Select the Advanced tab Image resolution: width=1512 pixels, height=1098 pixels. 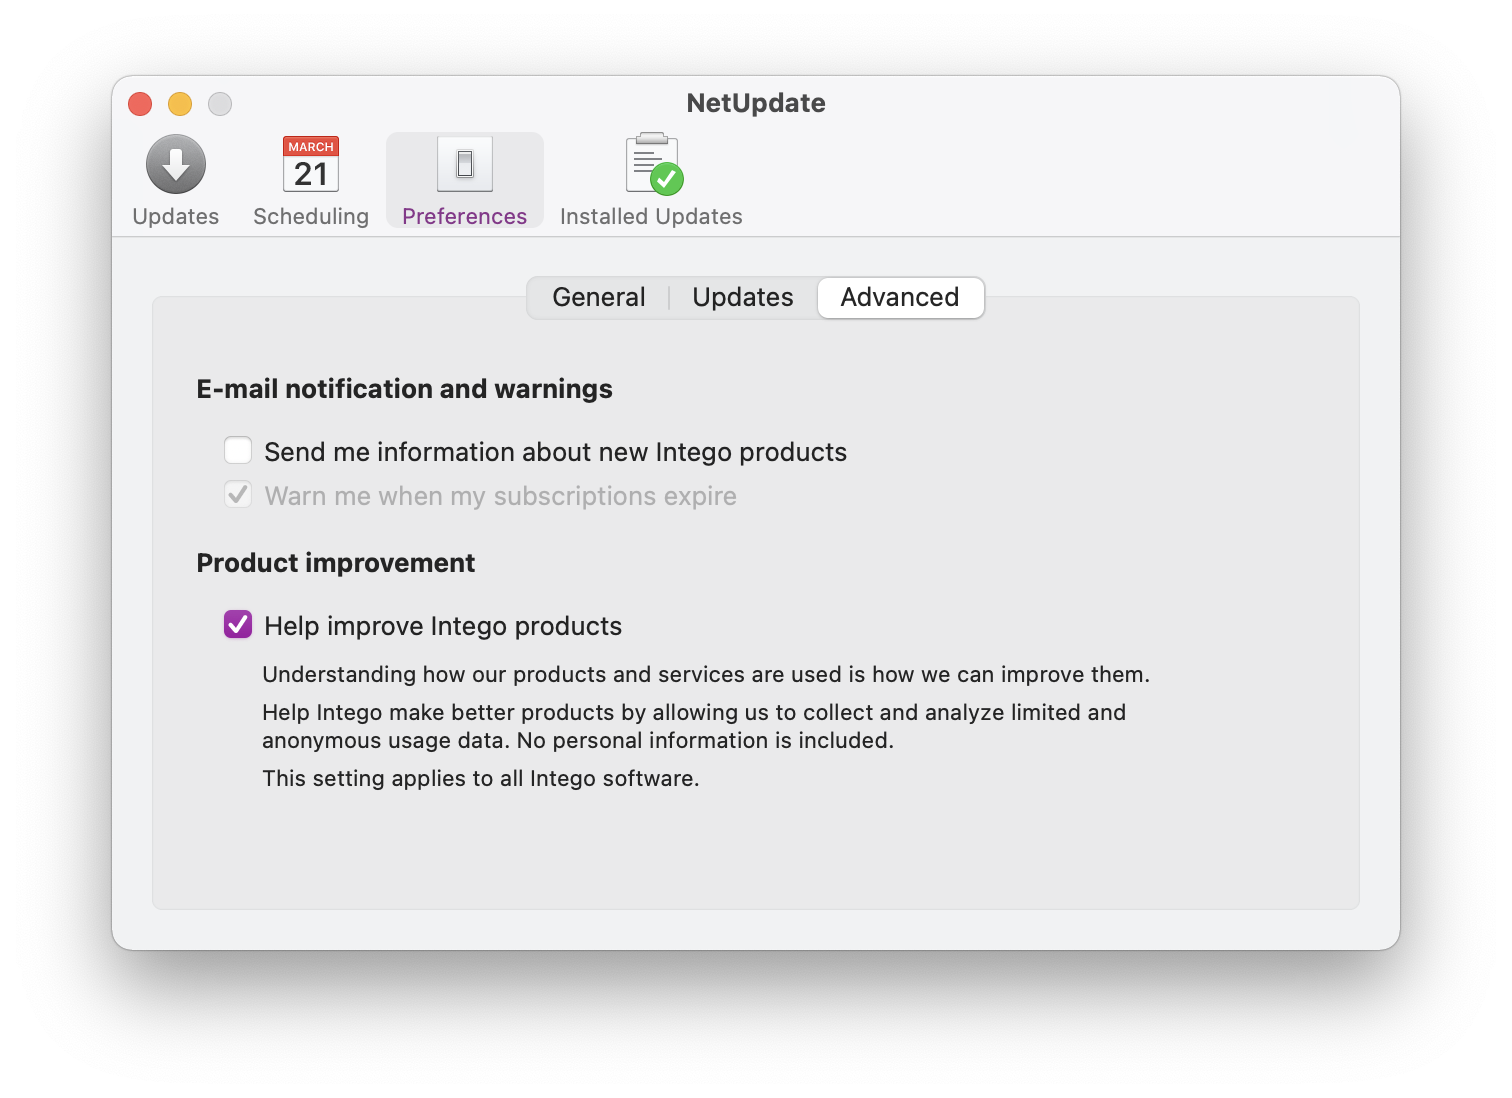coord(900,297)
